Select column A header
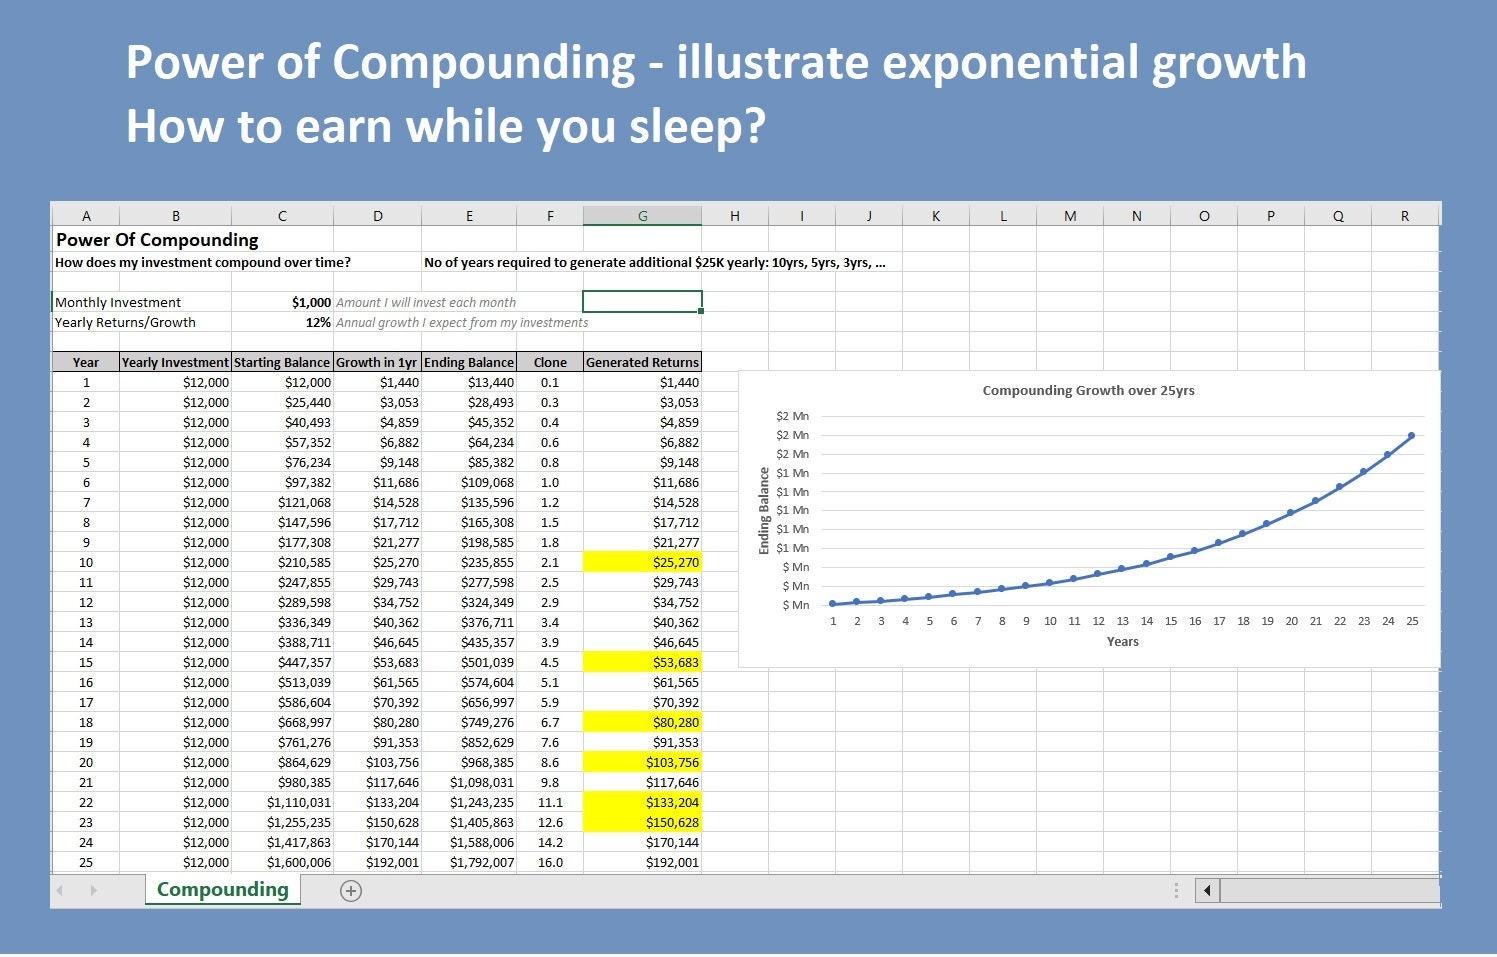This screenshot has width=1497, height=957. click(86, 215)
